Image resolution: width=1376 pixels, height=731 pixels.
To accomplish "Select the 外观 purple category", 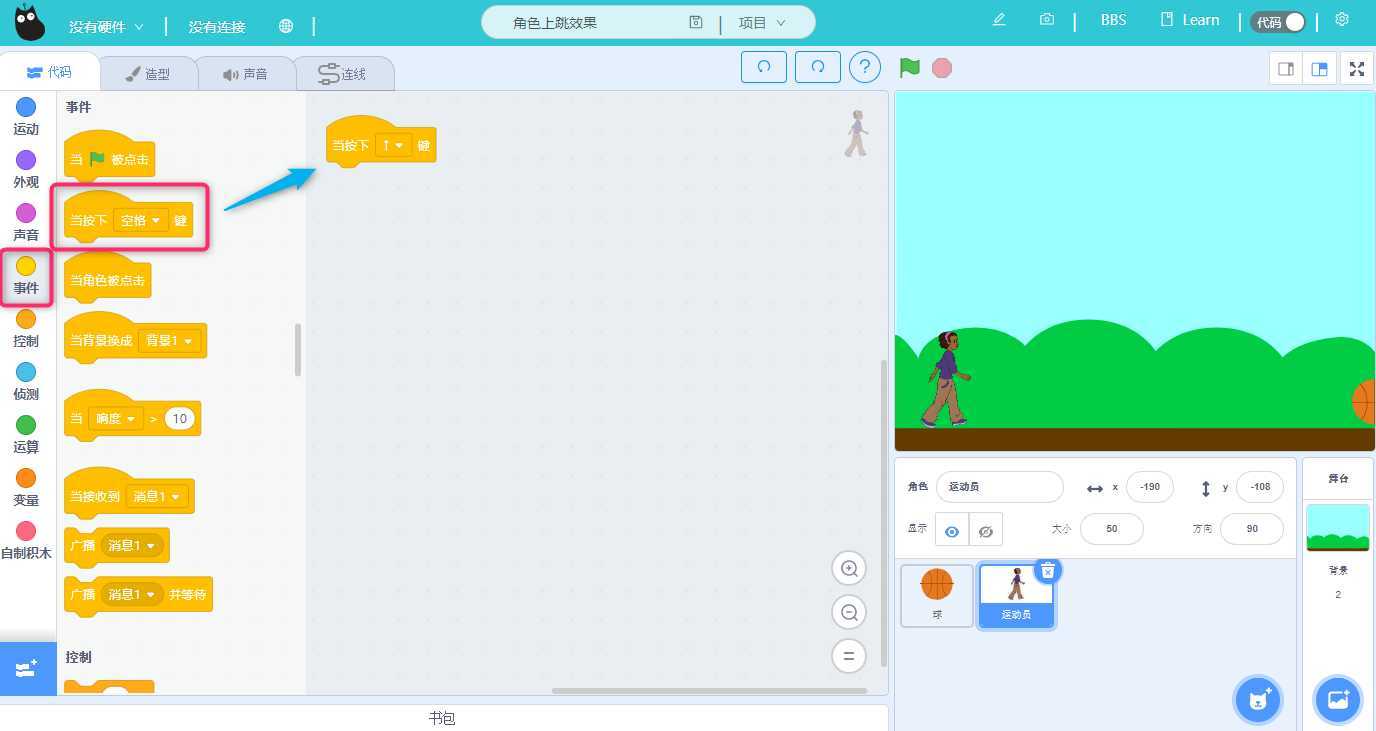I will pos(26,169).
